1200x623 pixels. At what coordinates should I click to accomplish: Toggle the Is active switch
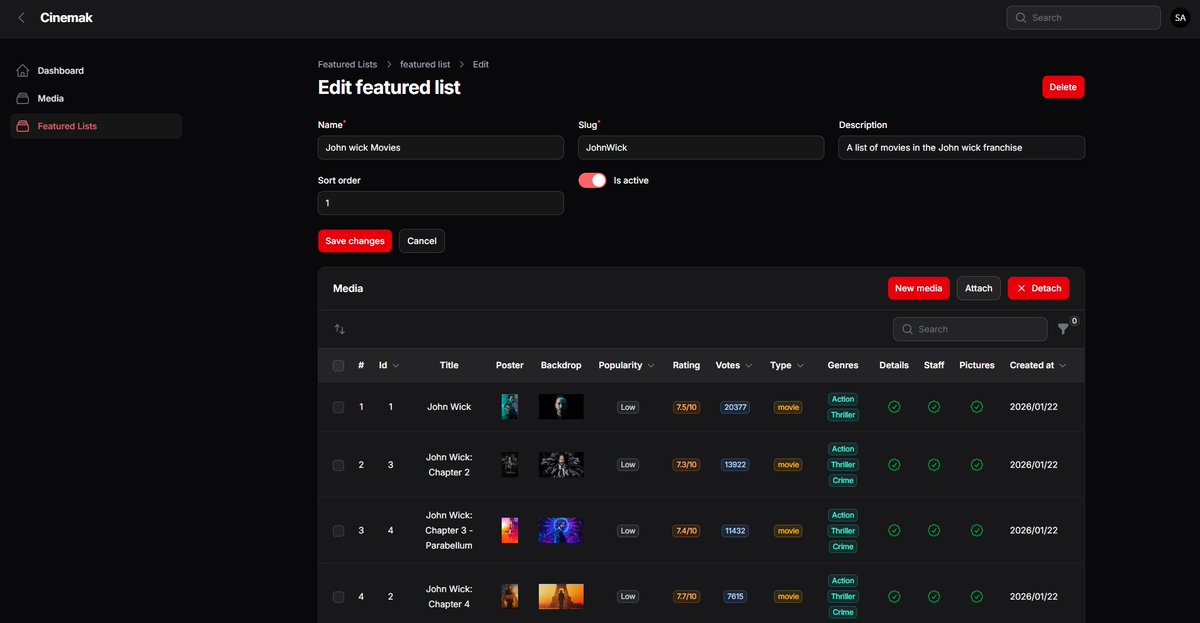pos(592,180)
